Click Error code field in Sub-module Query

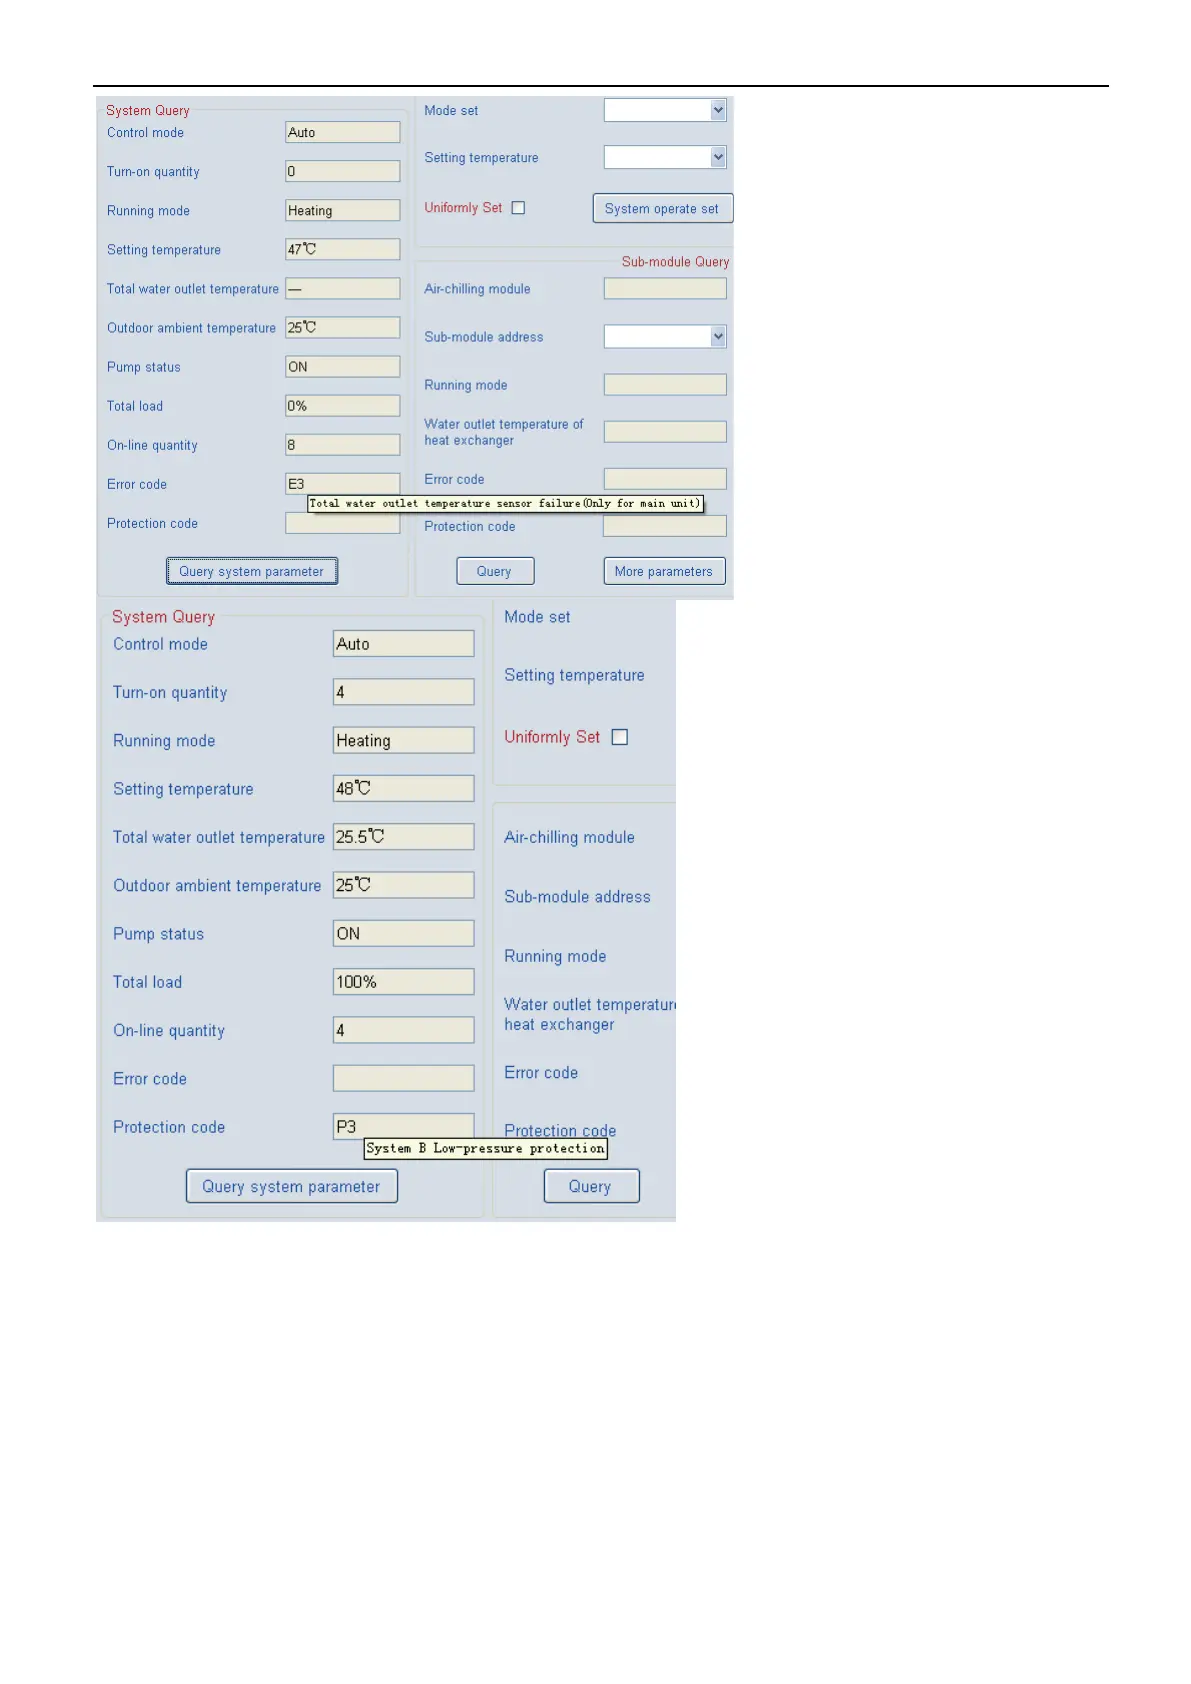(665, 479)
